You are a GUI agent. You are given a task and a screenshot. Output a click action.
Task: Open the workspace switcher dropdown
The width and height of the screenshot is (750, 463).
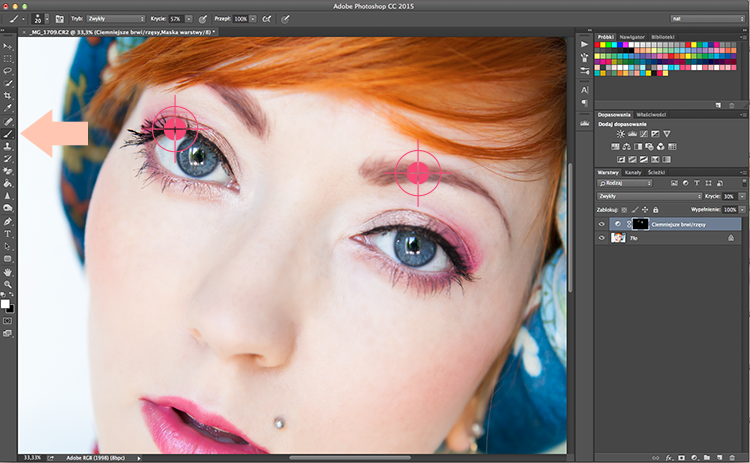(707, 19)
